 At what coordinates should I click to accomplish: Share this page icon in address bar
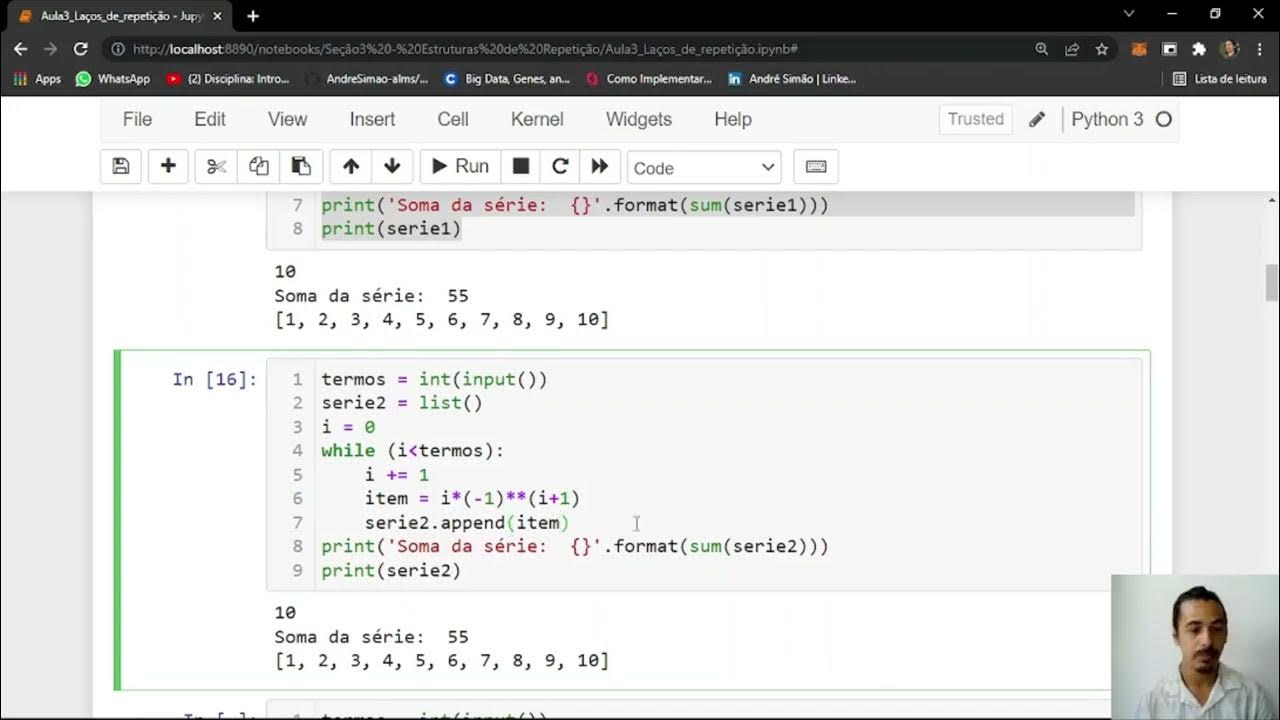(1072, 48)
